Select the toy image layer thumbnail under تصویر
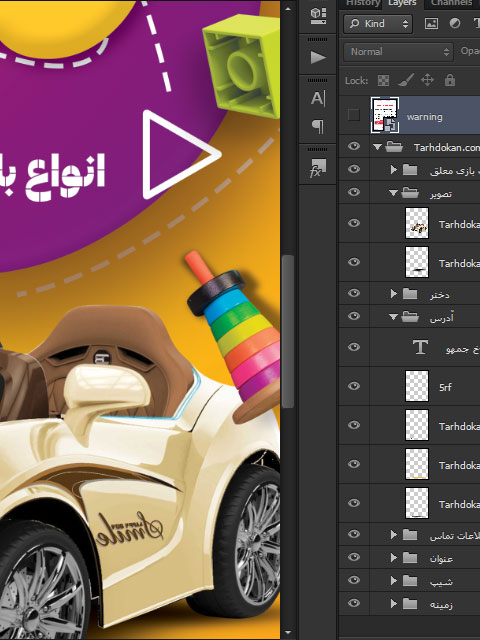480x640 pixels. click(x=417, y=223)
